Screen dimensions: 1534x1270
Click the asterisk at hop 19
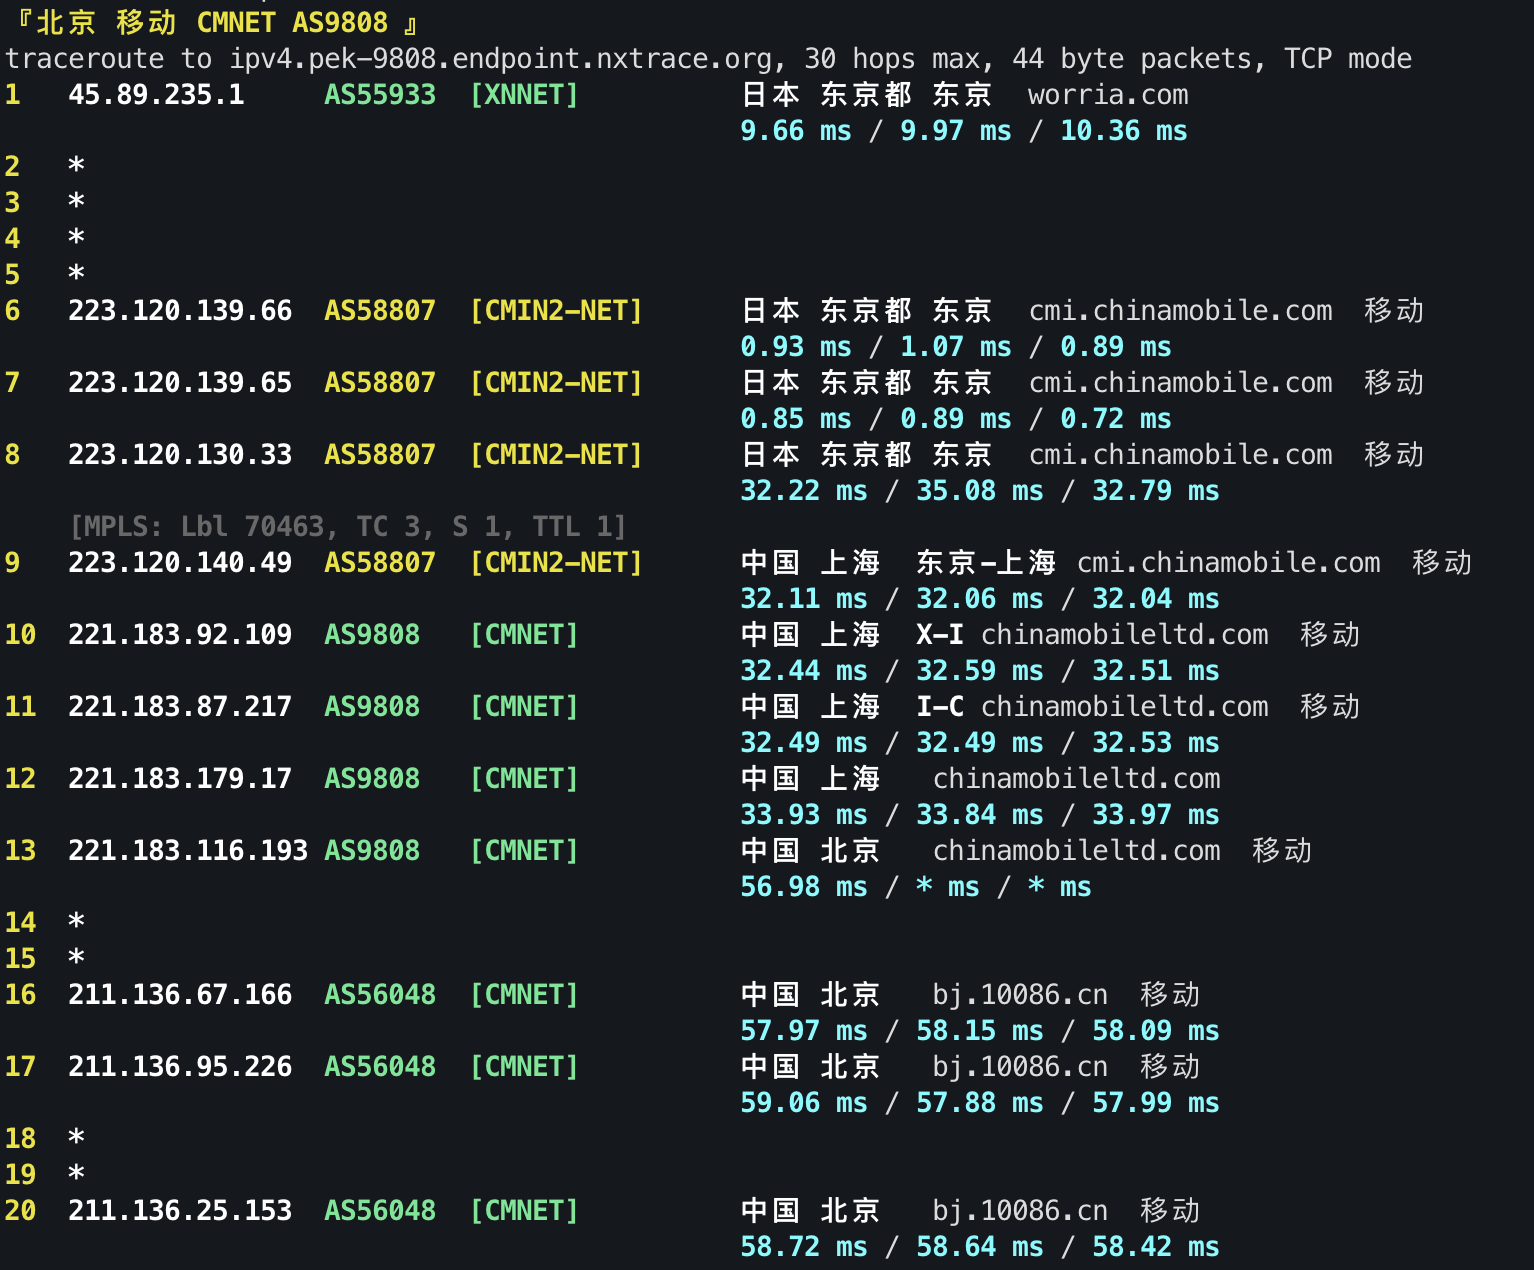(x=76, y=1173)
